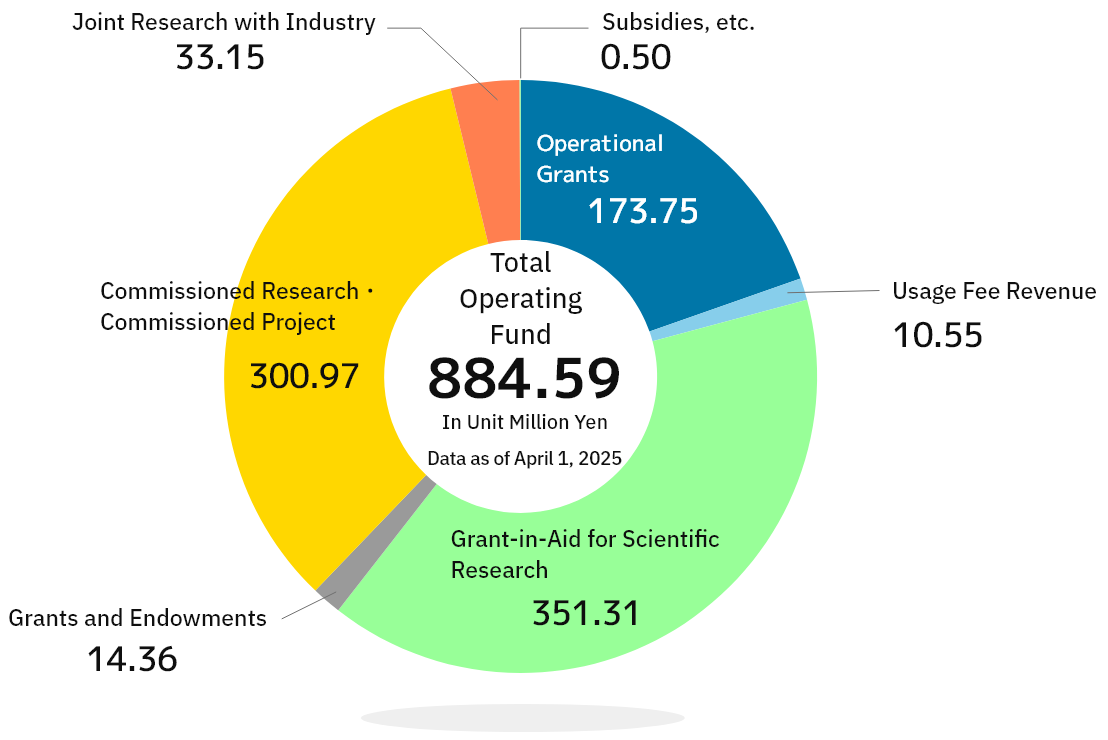The width and height of the screenshot is (1108, 740).
Task: Select "Grant-in-Aid for Scientific Research" label
Action: [x=584, y=554]
